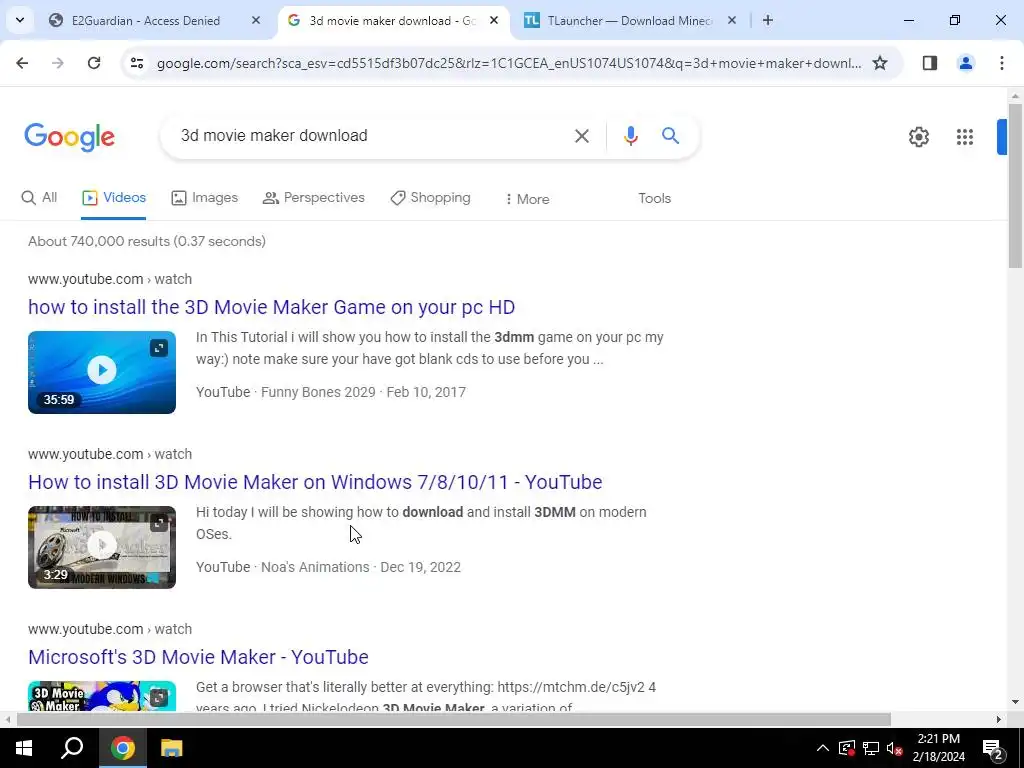Play the 35:59 video thumbnail
1024x768 pixels.
tap(102, 371)
